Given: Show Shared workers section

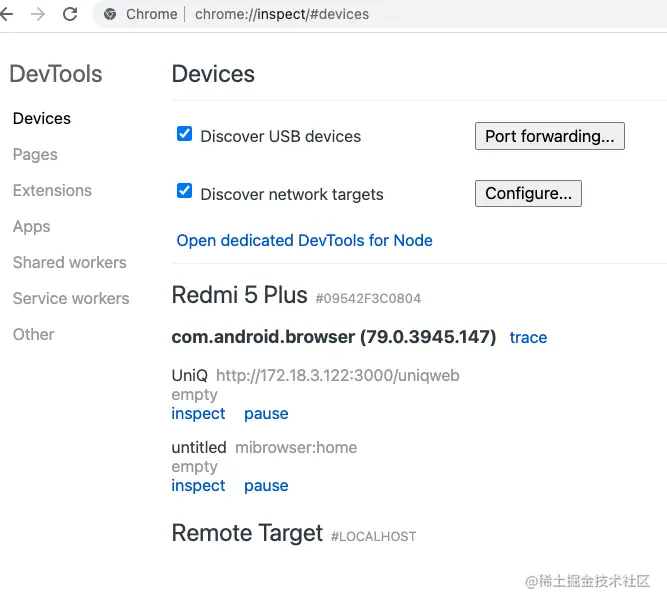Looking at the screenshot, I should click(69, 262).
